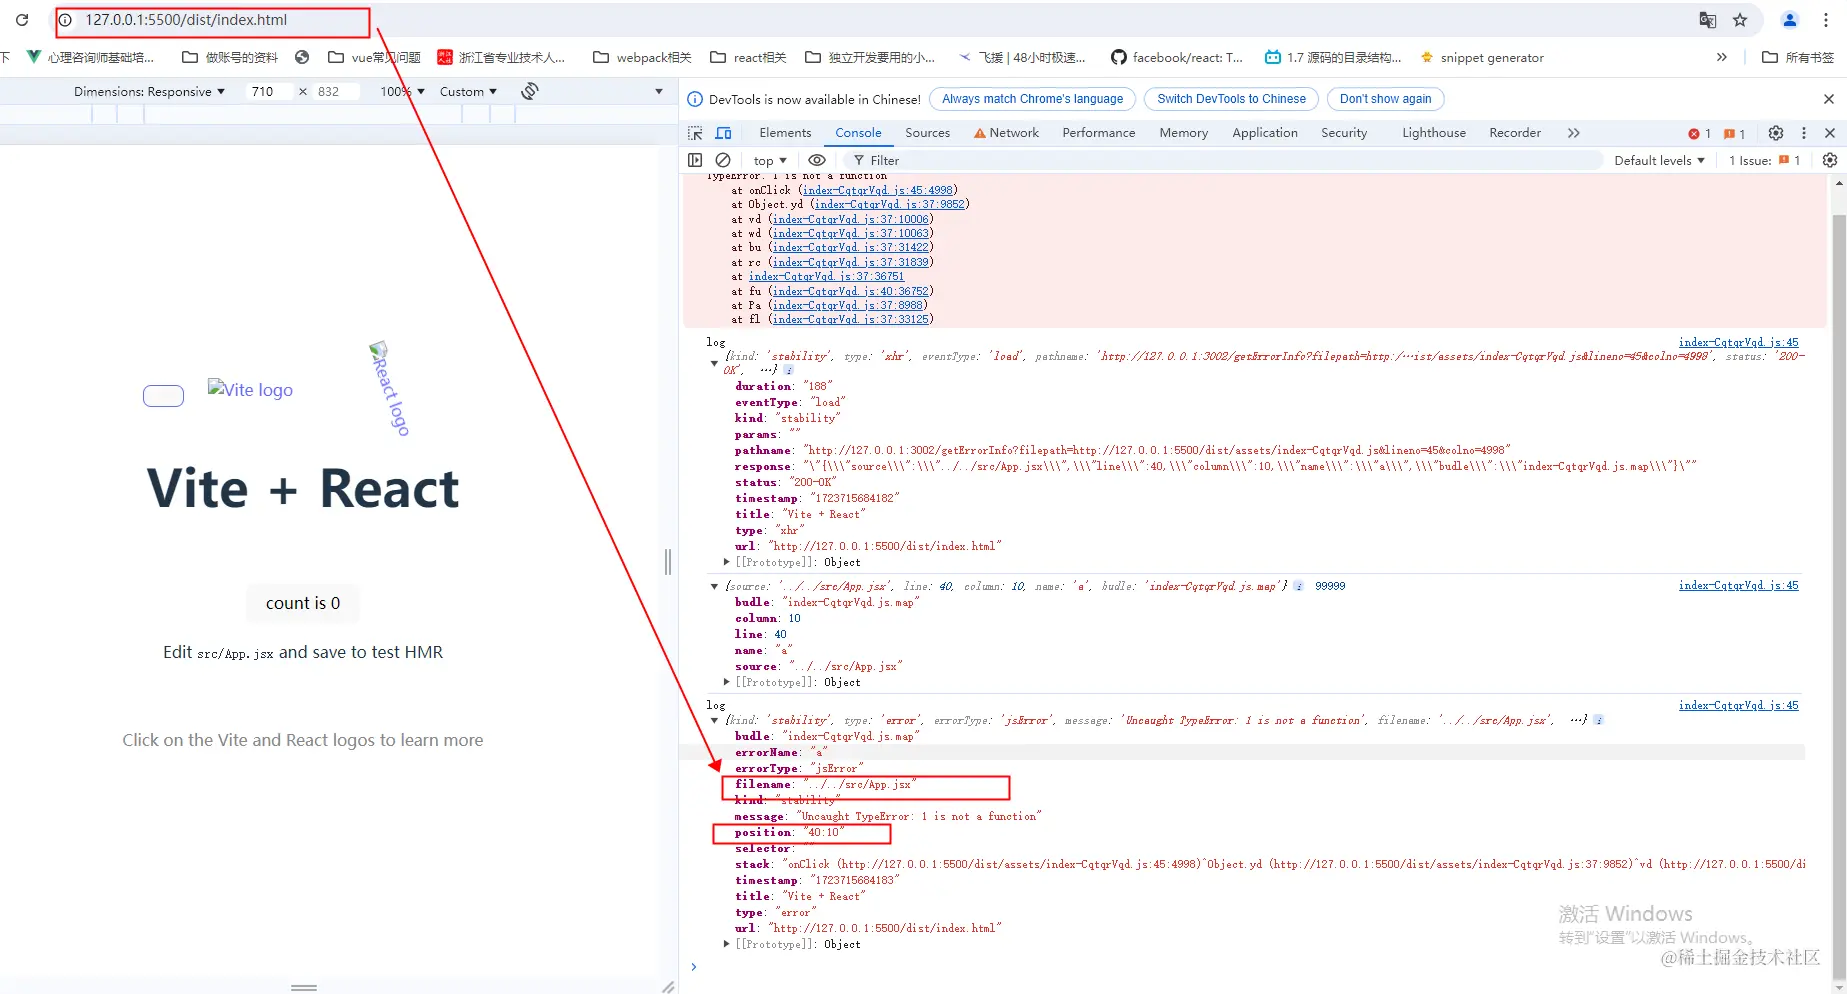Open the index-CqtqrVqd.js:45:4998 stack link
The image size is (1847, 994).
point(879,190)
